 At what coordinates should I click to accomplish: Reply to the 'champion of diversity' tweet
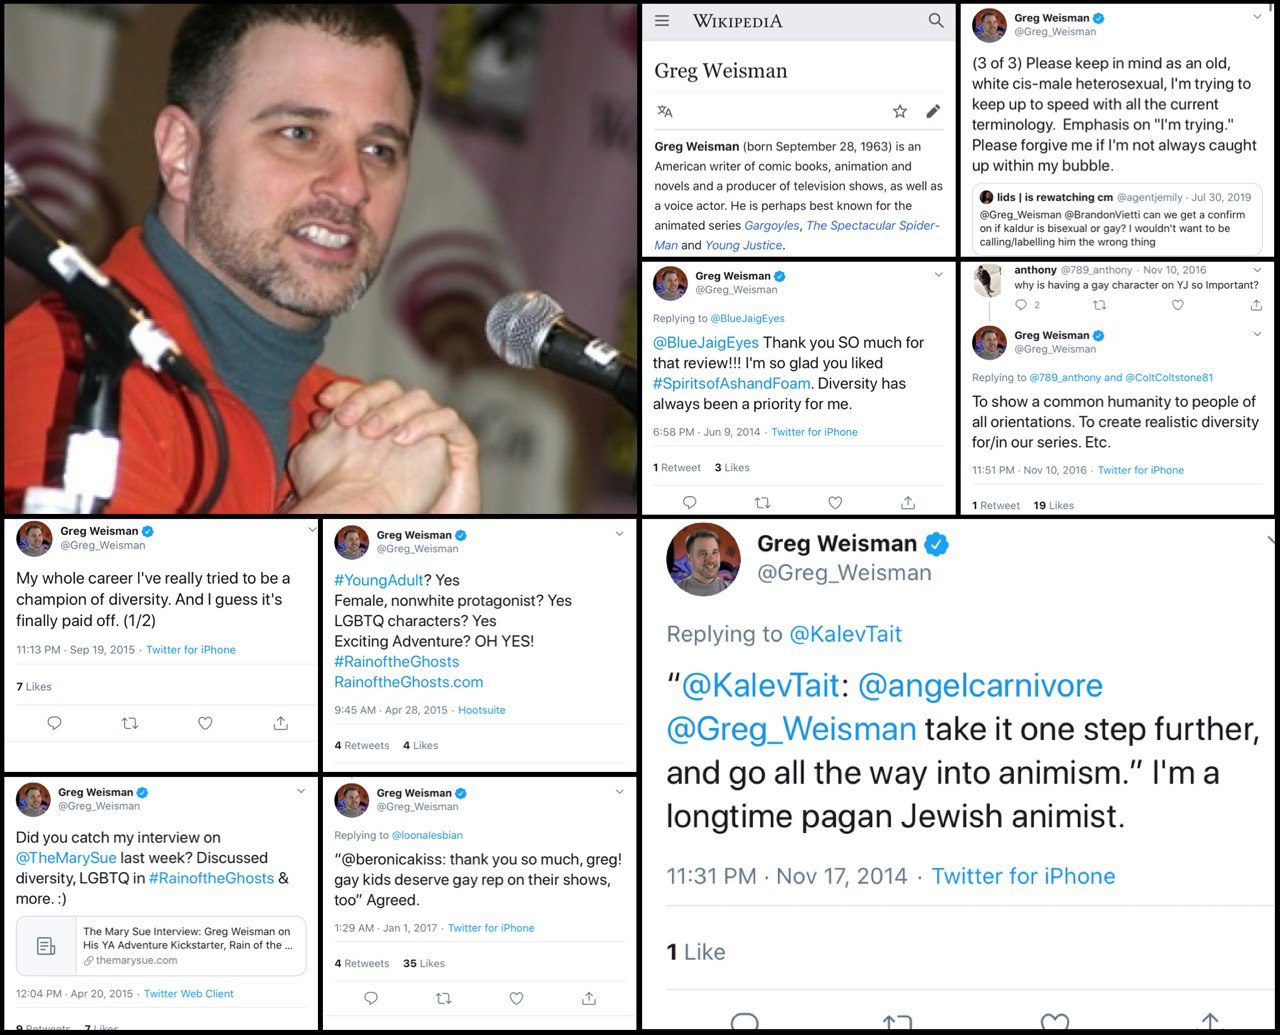tap(55, 723)
